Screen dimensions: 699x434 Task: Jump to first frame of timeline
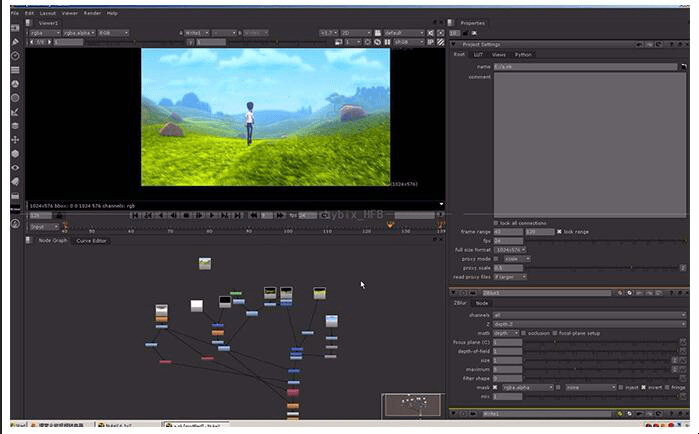pyautogui.click(x=133, y=215)
